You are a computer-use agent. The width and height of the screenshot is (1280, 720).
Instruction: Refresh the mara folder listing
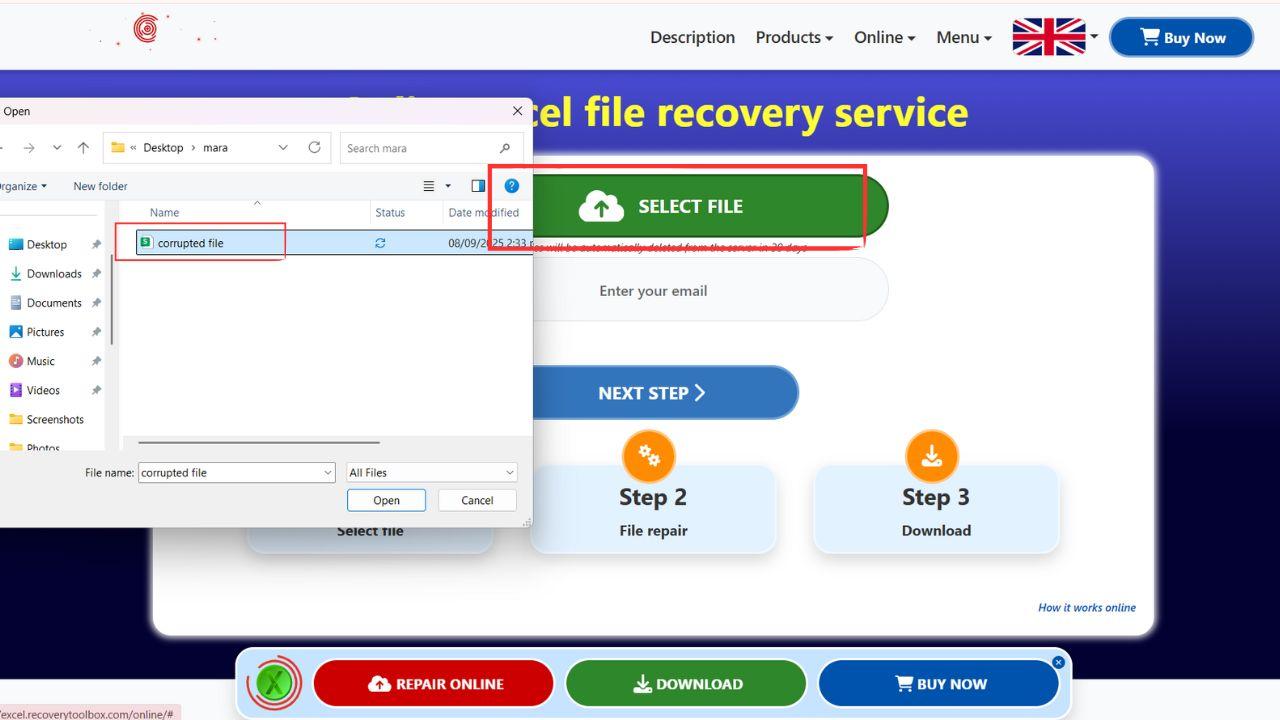[x=314, y=148]
